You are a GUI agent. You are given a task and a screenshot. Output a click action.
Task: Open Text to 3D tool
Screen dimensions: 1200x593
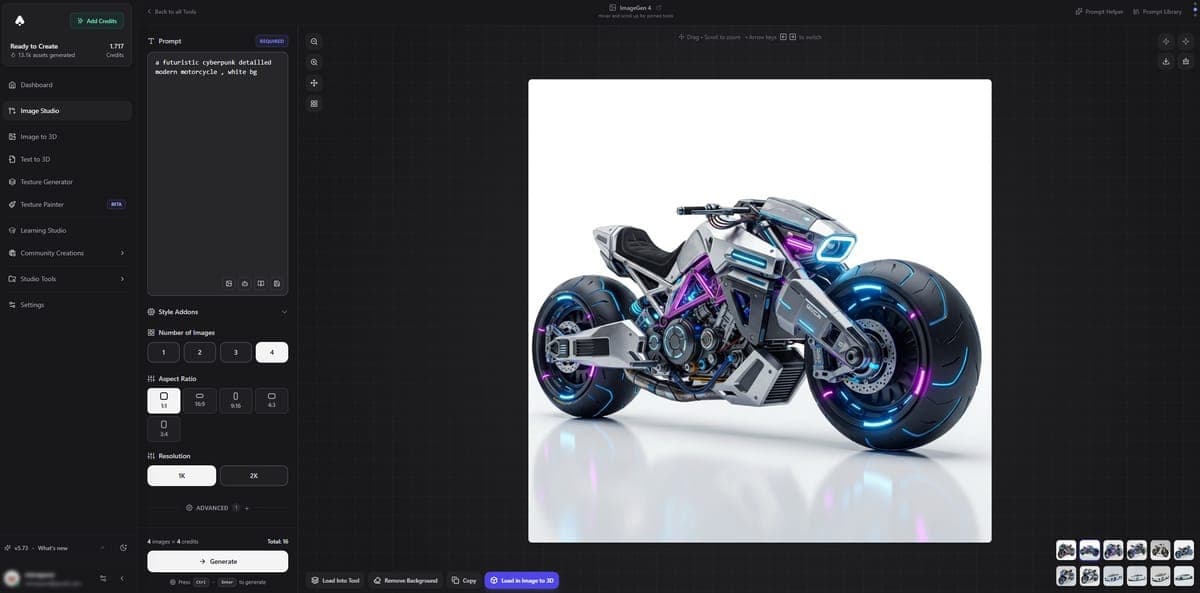pyautogui.click(x=66, y=159)
